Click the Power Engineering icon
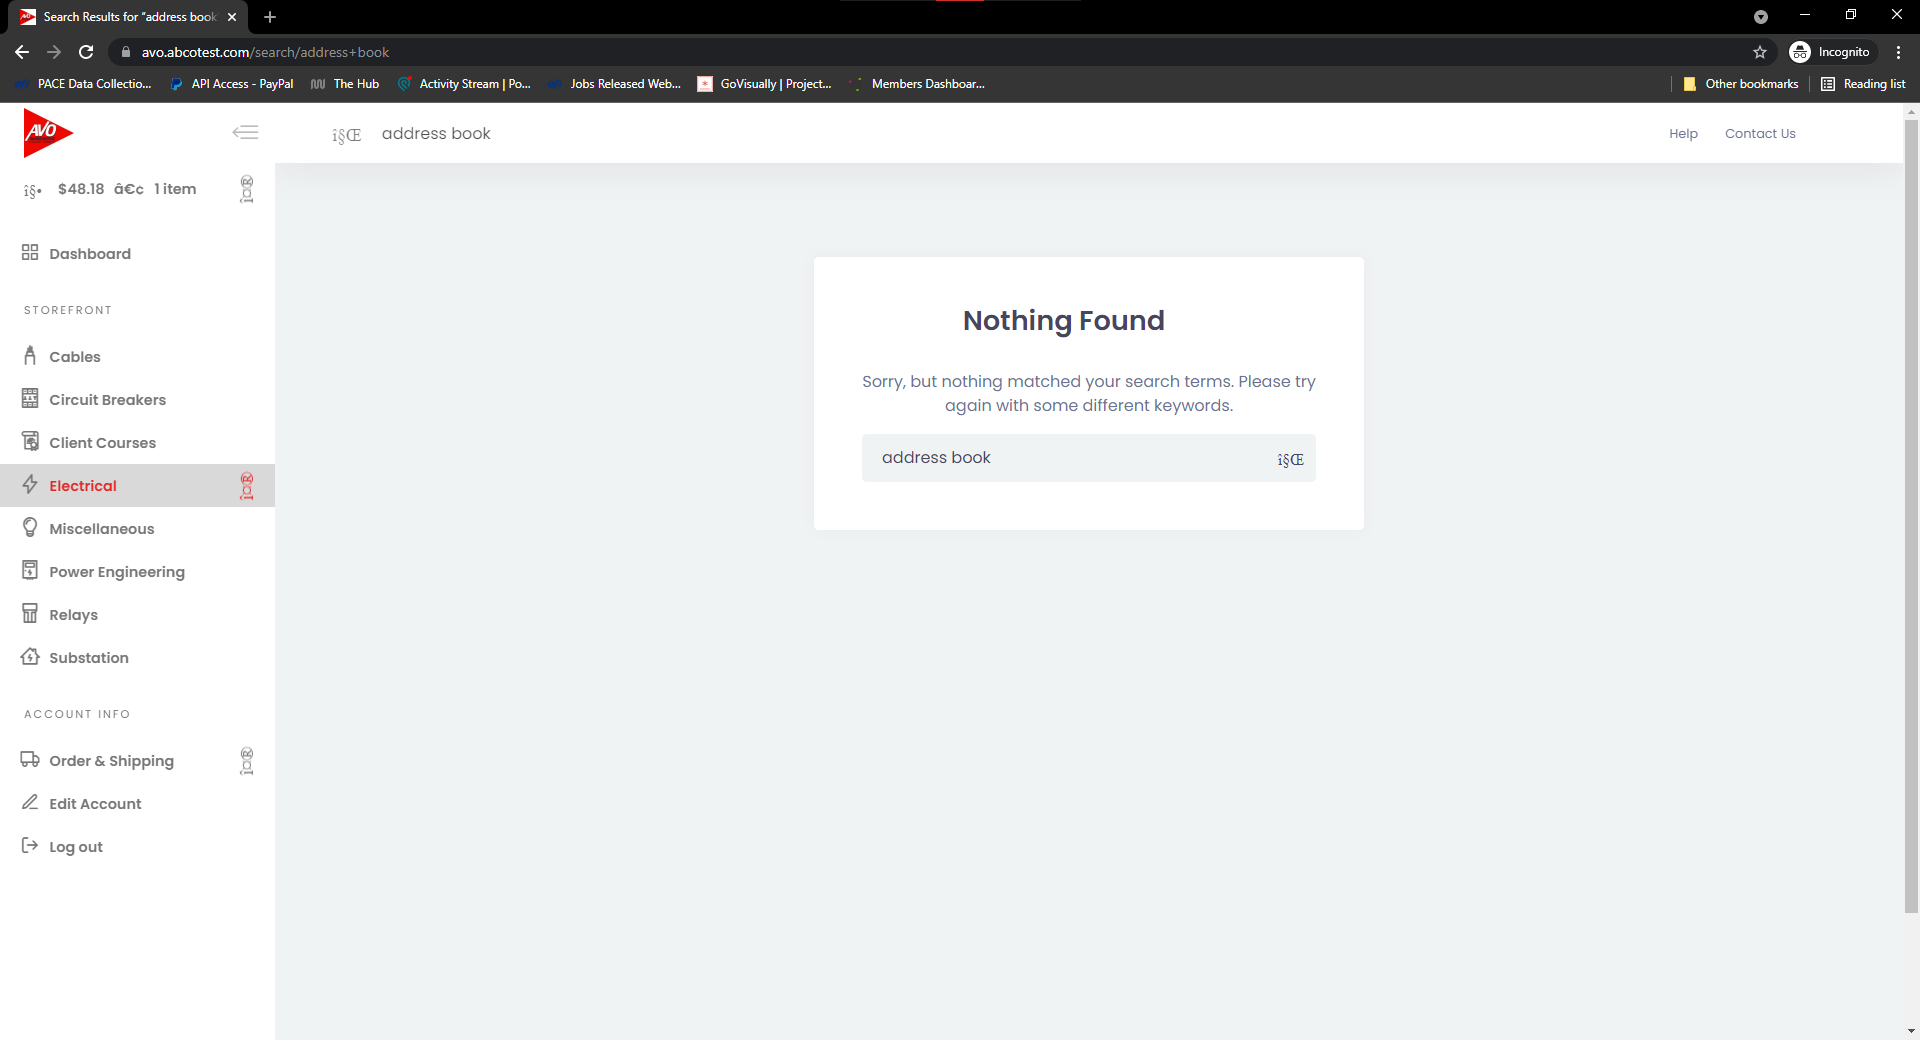1920x1040 pixels. [x=30, y=571]
